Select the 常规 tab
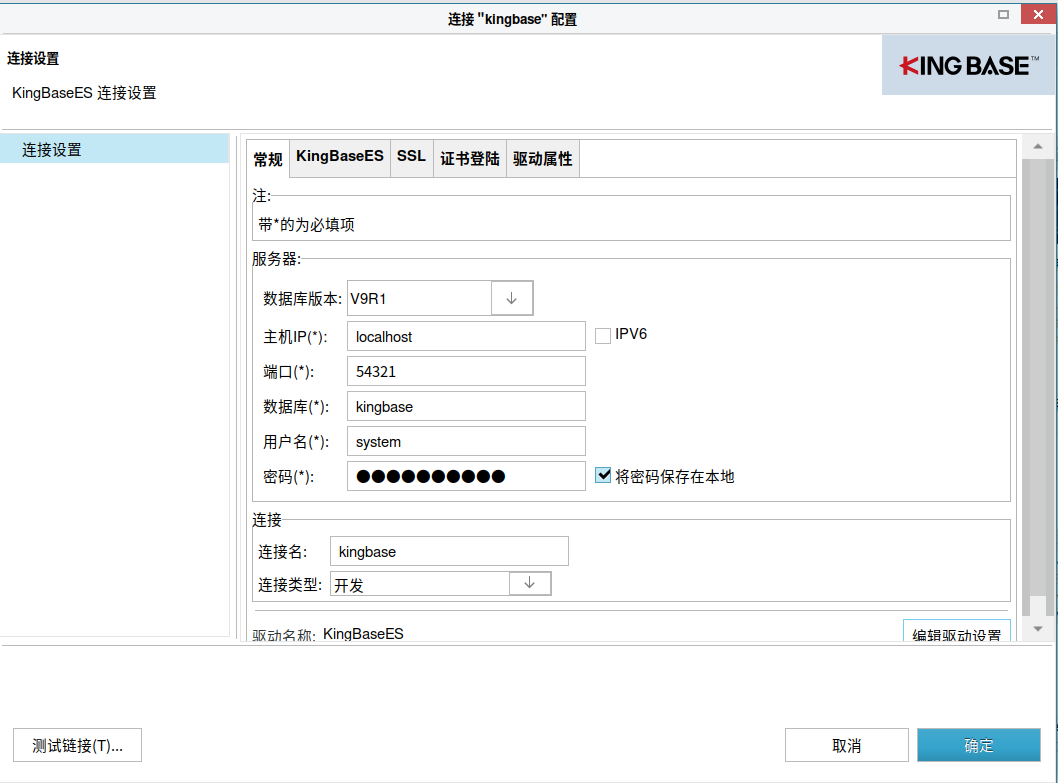The height and width of the screenshot is (783, 1058). (x=267, y=157)
